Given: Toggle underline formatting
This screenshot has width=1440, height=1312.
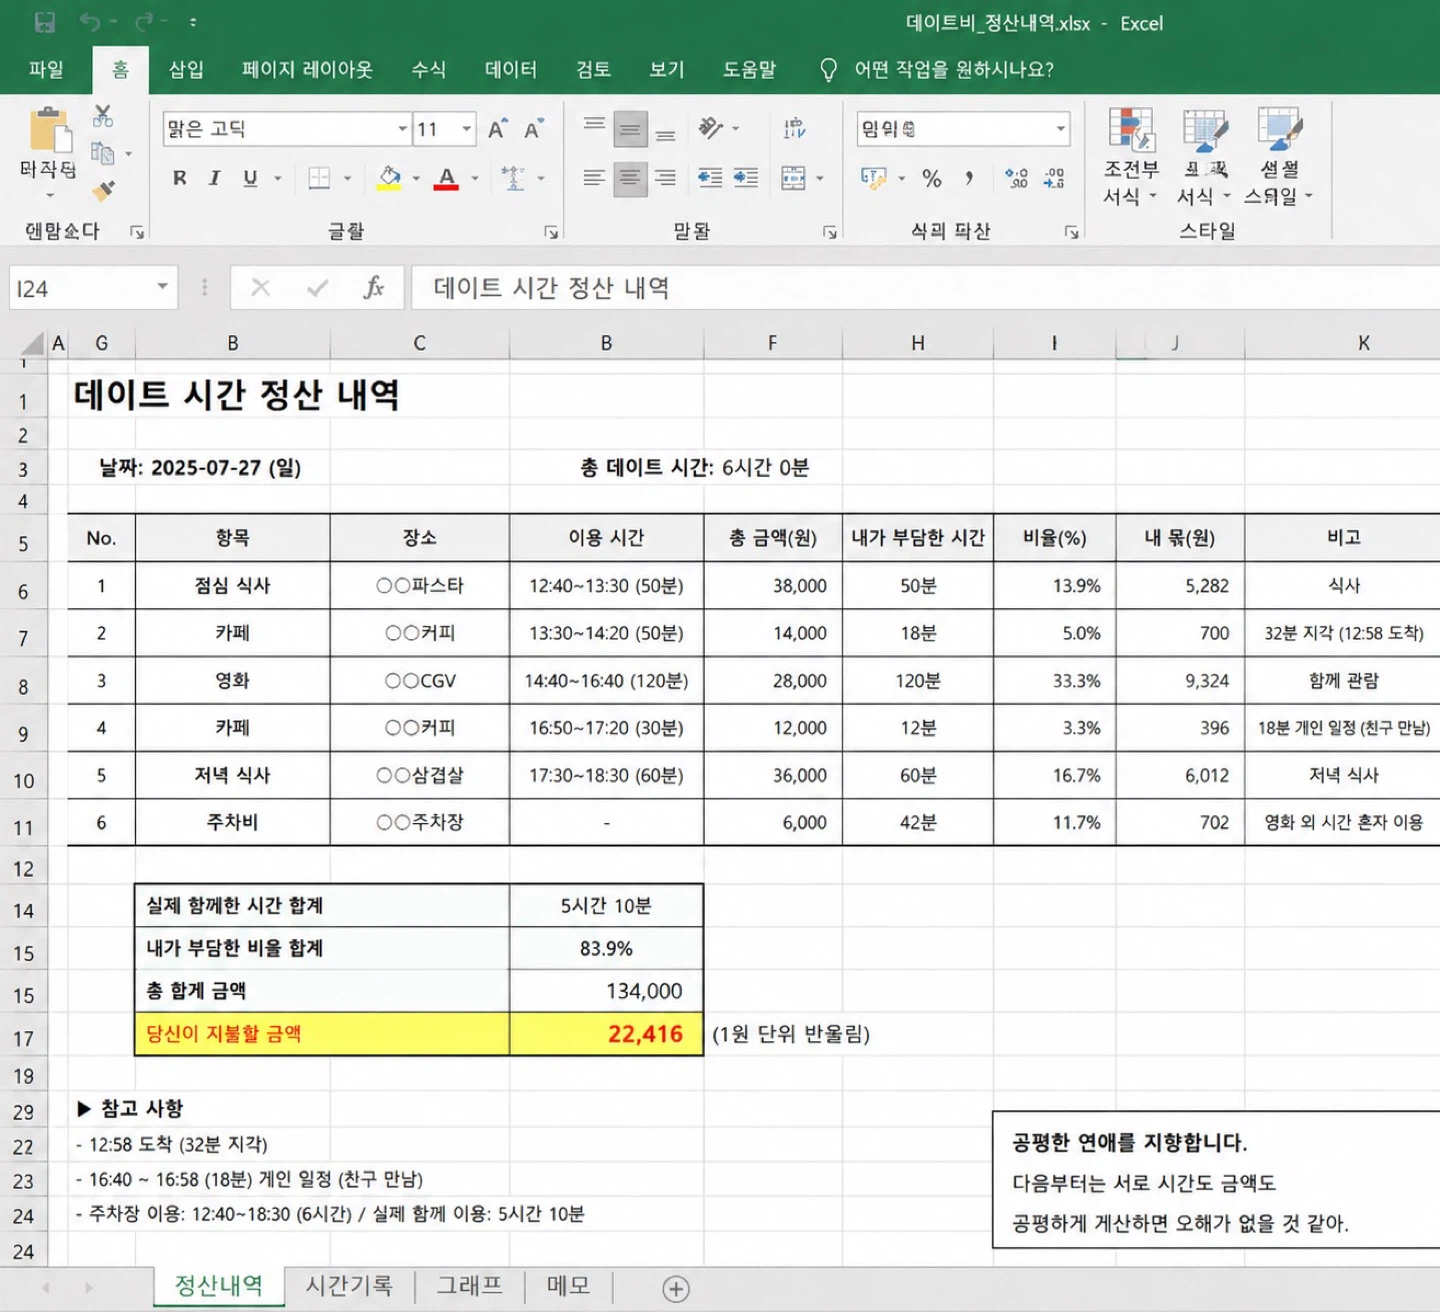Looking at the screenshot, I should coord(250,178).
